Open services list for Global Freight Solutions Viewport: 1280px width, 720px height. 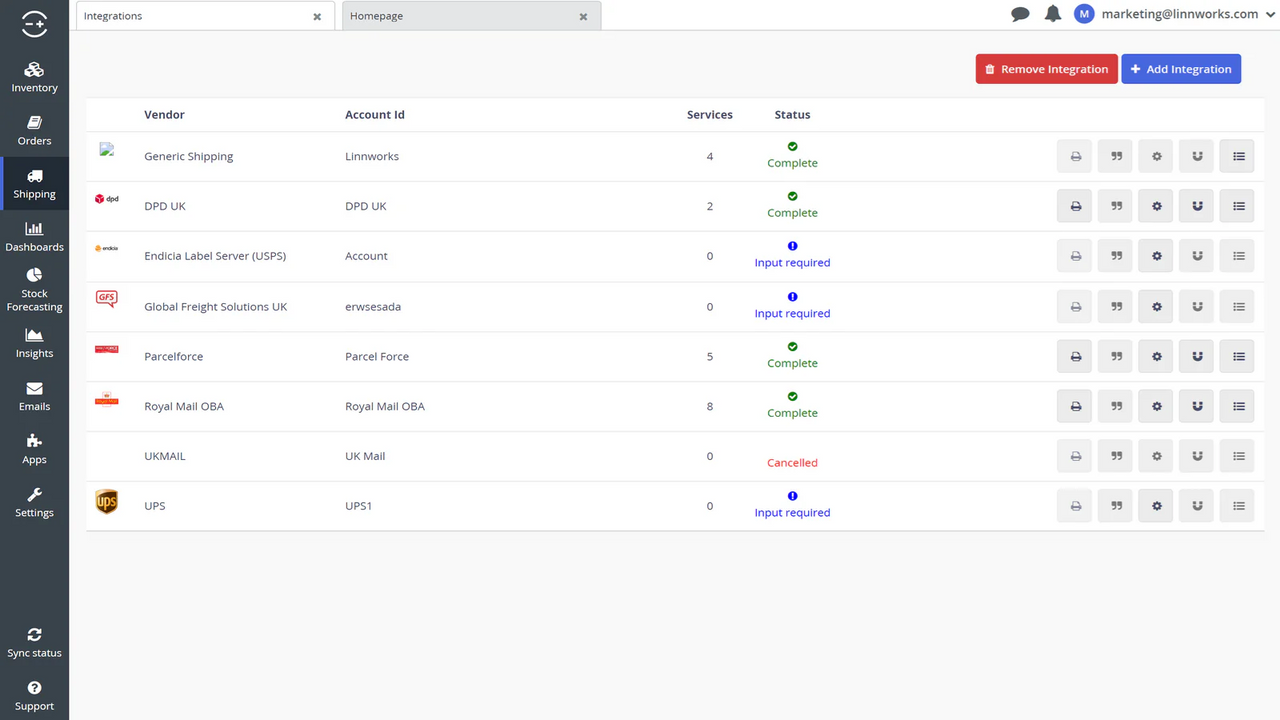[x=1238, y=306]
